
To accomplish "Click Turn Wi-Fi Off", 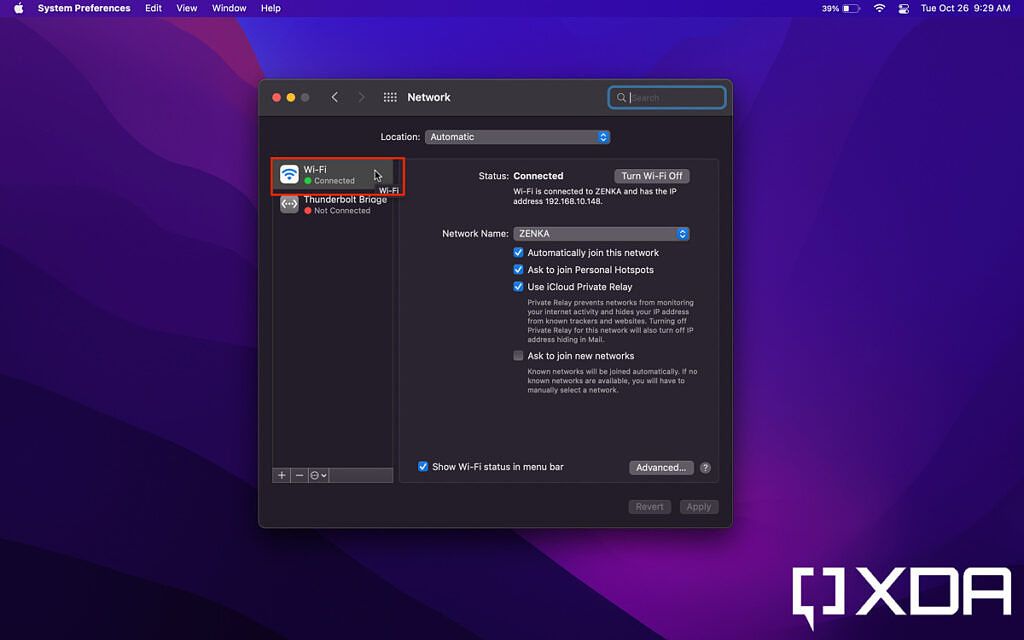I will [651, 175].
